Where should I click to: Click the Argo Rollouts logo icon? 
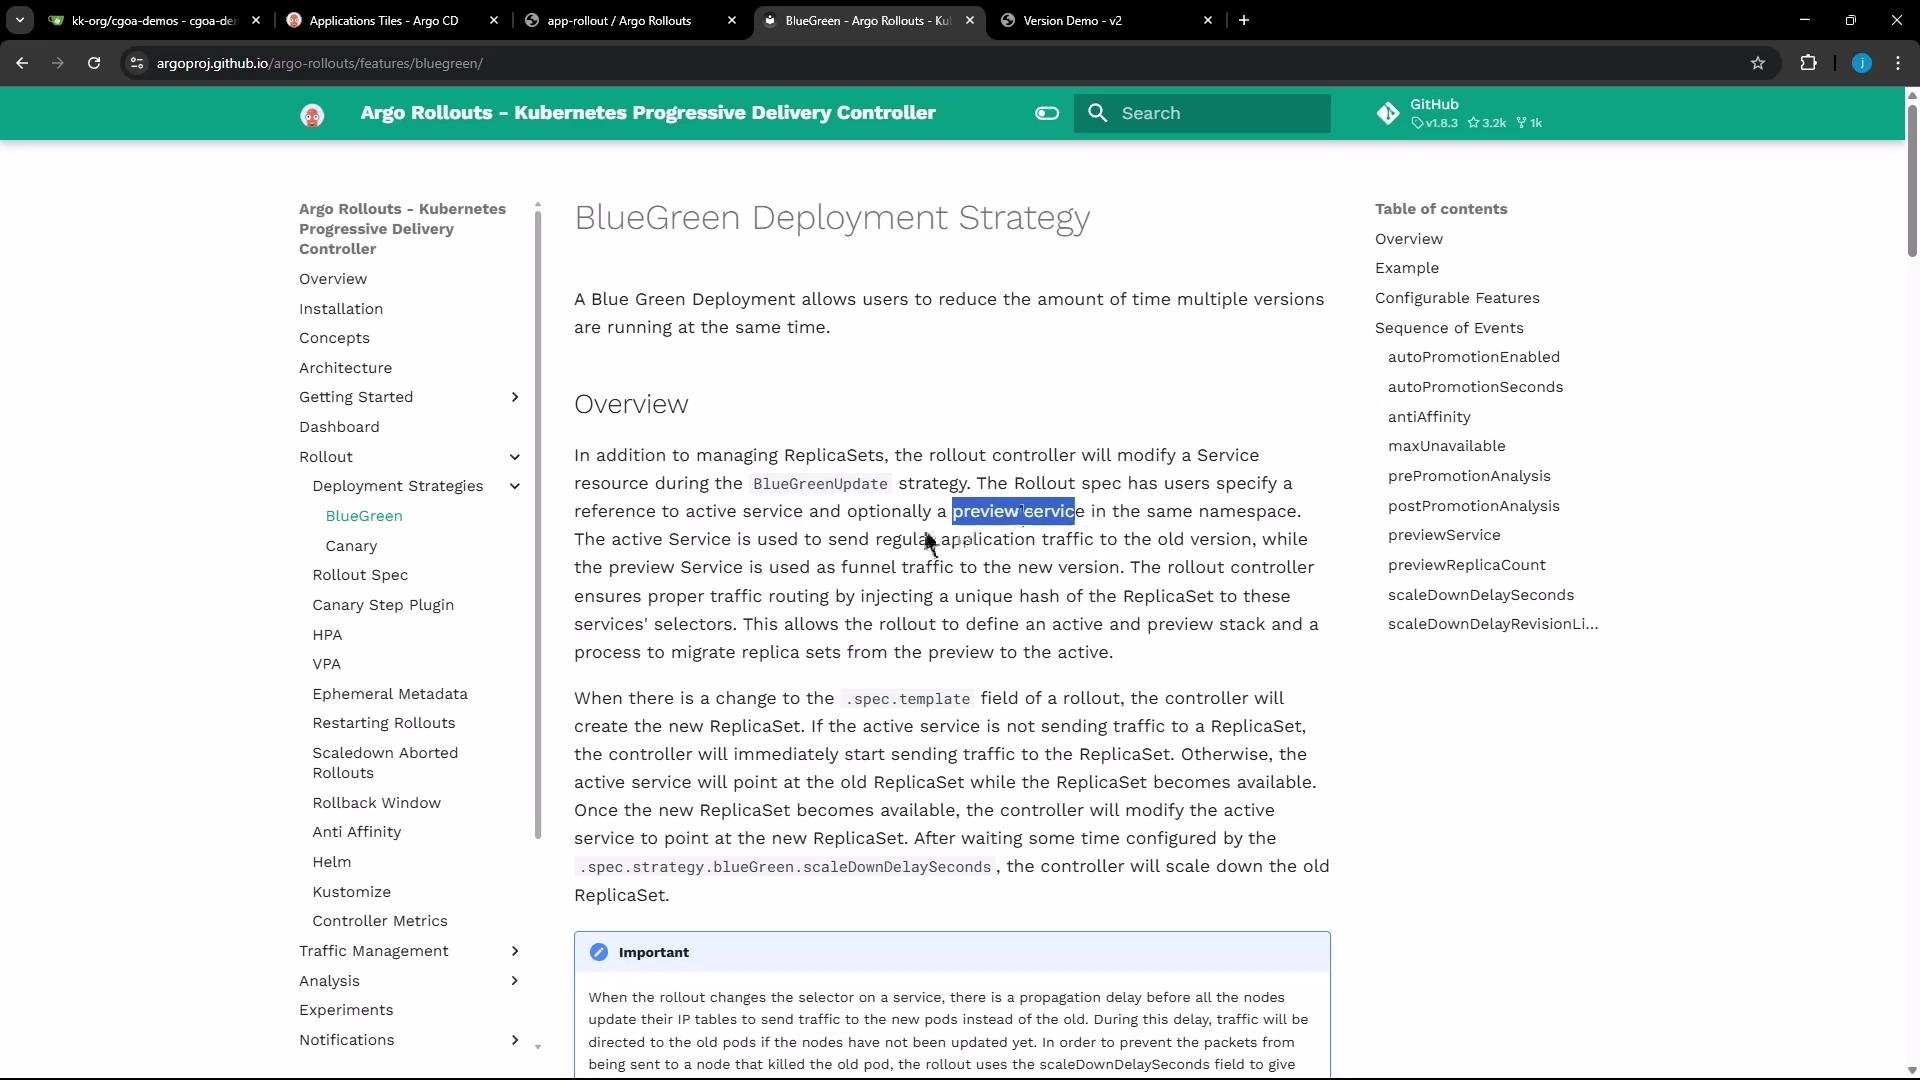click(x=312, y=114)
